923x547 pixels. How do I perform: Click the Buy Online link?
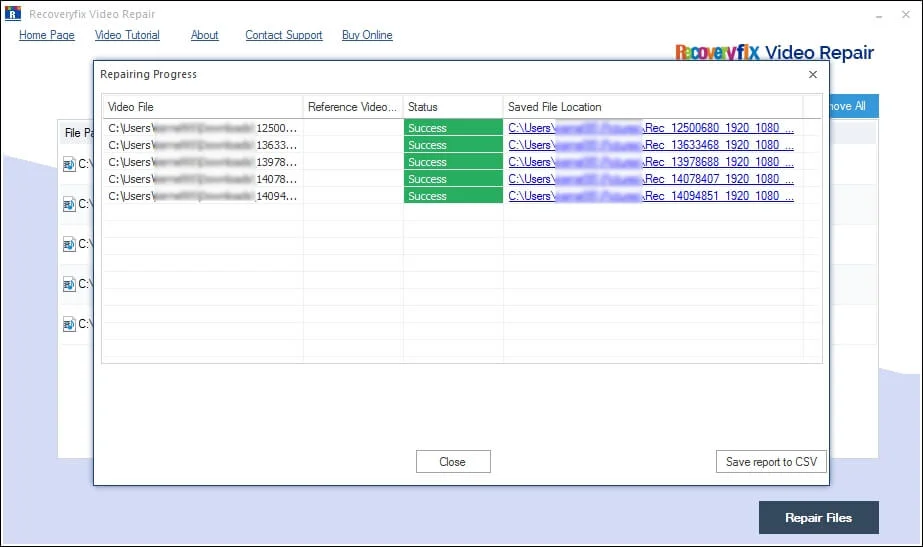[x=367, y=35]
